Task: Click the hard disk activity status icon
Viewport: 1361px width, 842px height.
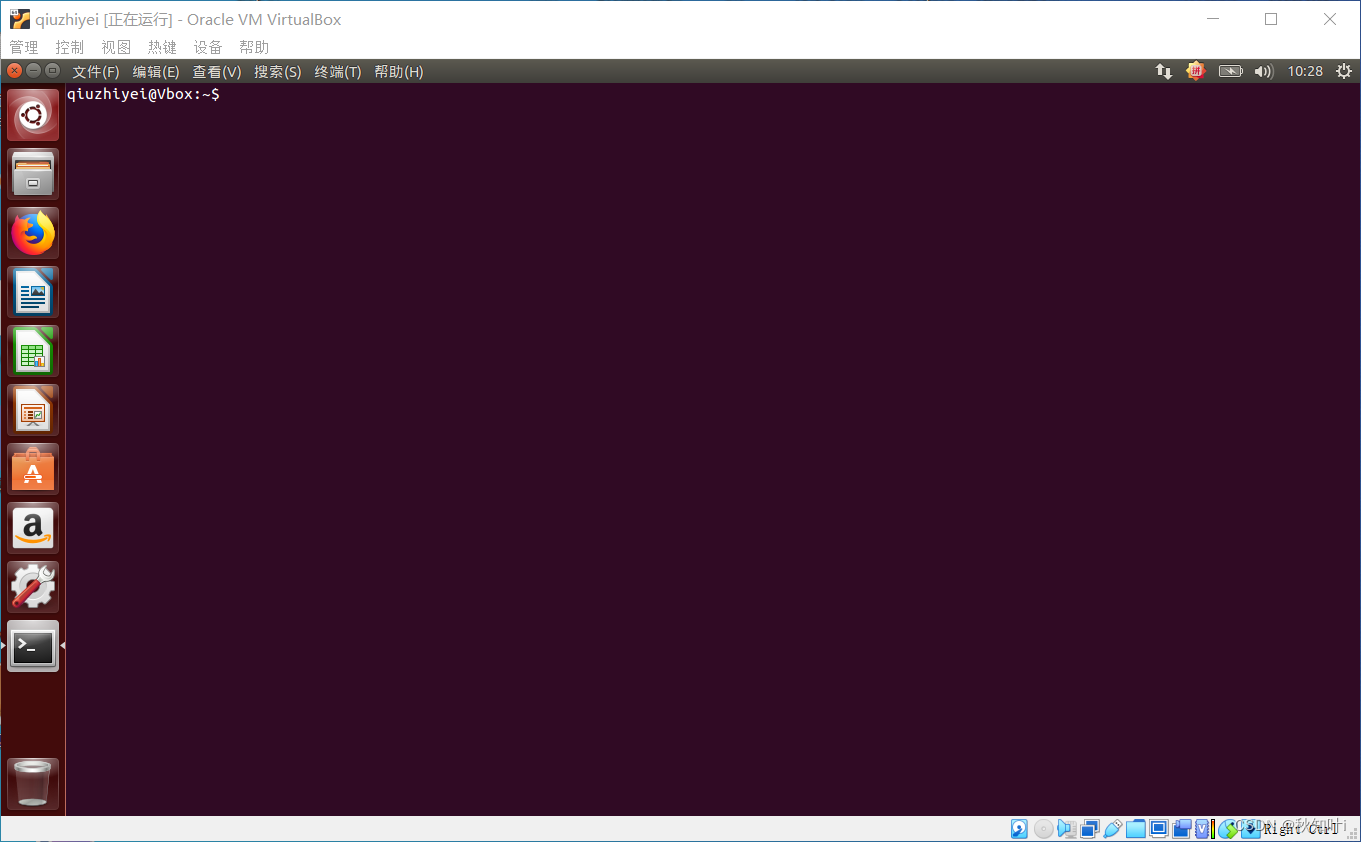Action: point(1018,828)
